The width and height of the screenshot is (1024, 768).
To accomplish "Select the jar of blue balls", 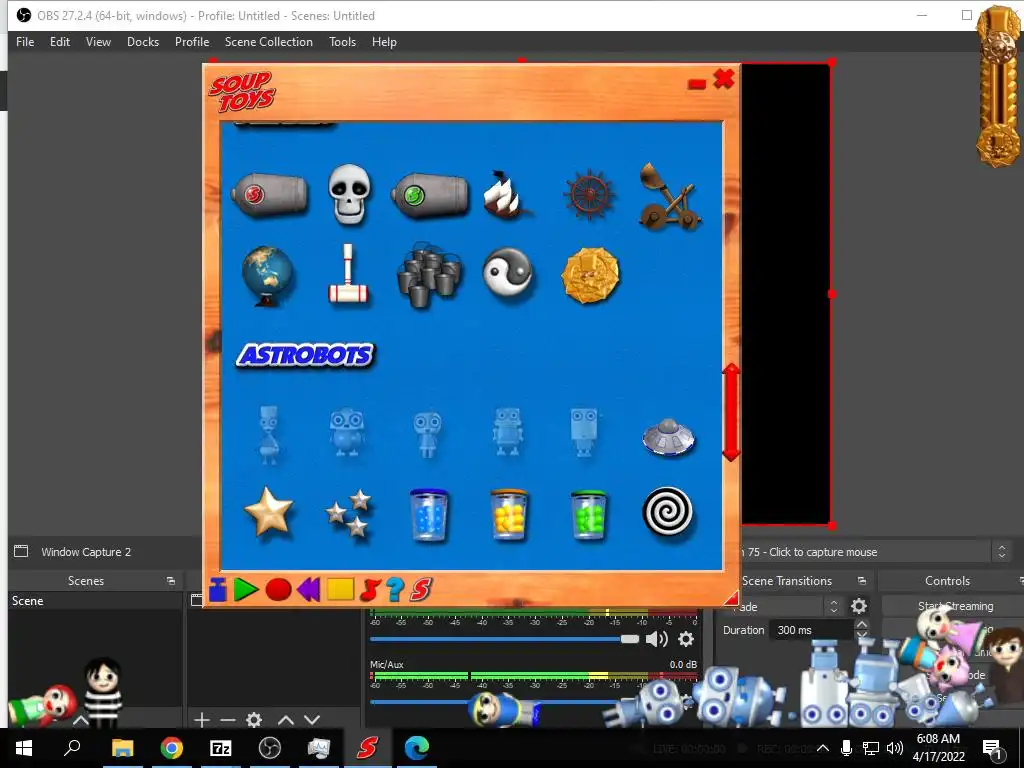I will coord(429,515).
